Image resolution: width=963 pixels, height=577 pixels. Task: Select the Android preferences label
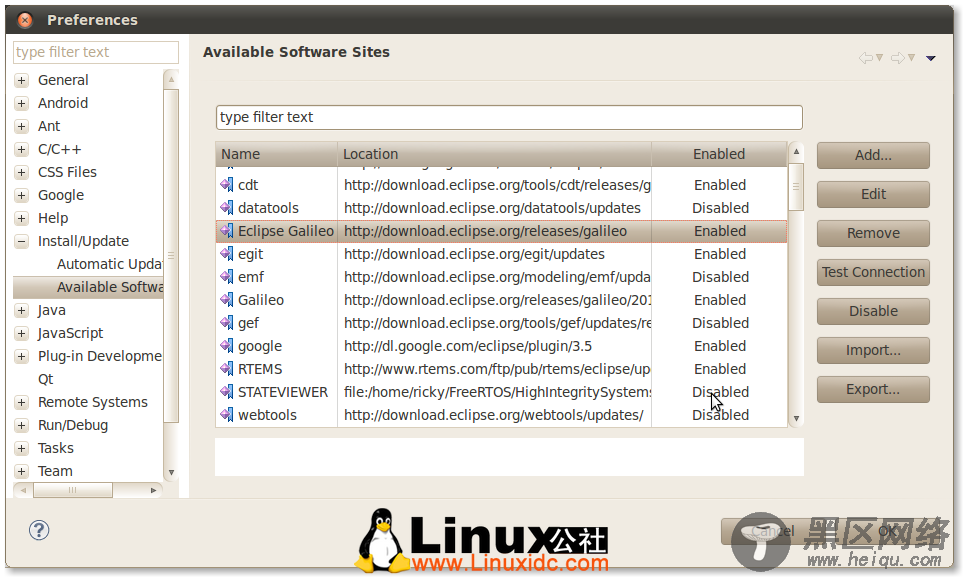pos(63,103)
